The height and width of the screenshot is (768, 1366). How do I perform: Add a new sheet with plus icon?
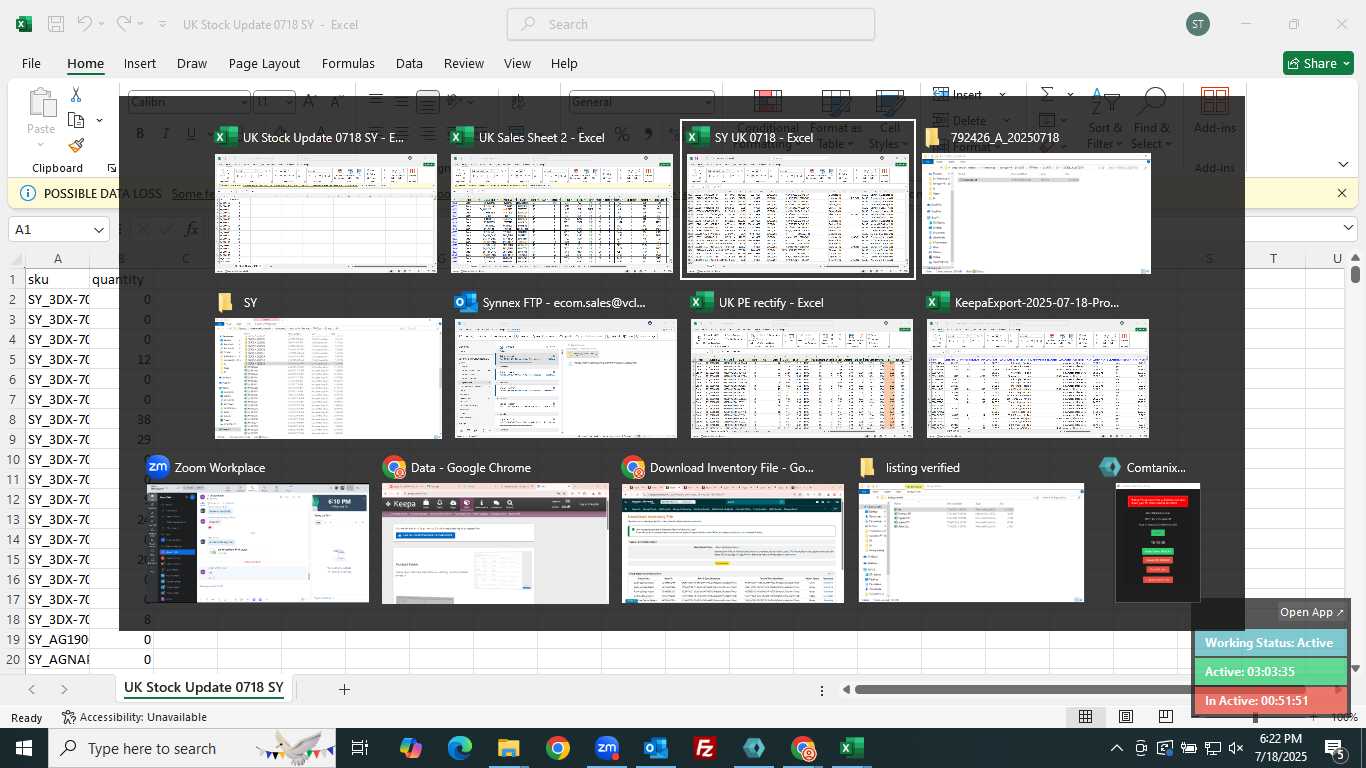tap(344, 689)
